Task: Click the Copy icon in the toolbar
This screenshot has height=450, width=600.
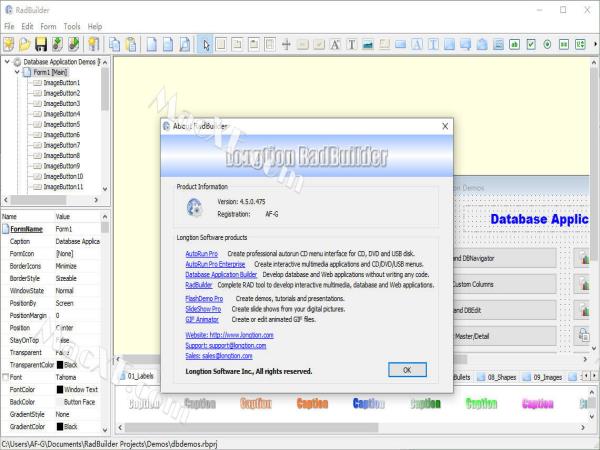Action: [114, 44]
